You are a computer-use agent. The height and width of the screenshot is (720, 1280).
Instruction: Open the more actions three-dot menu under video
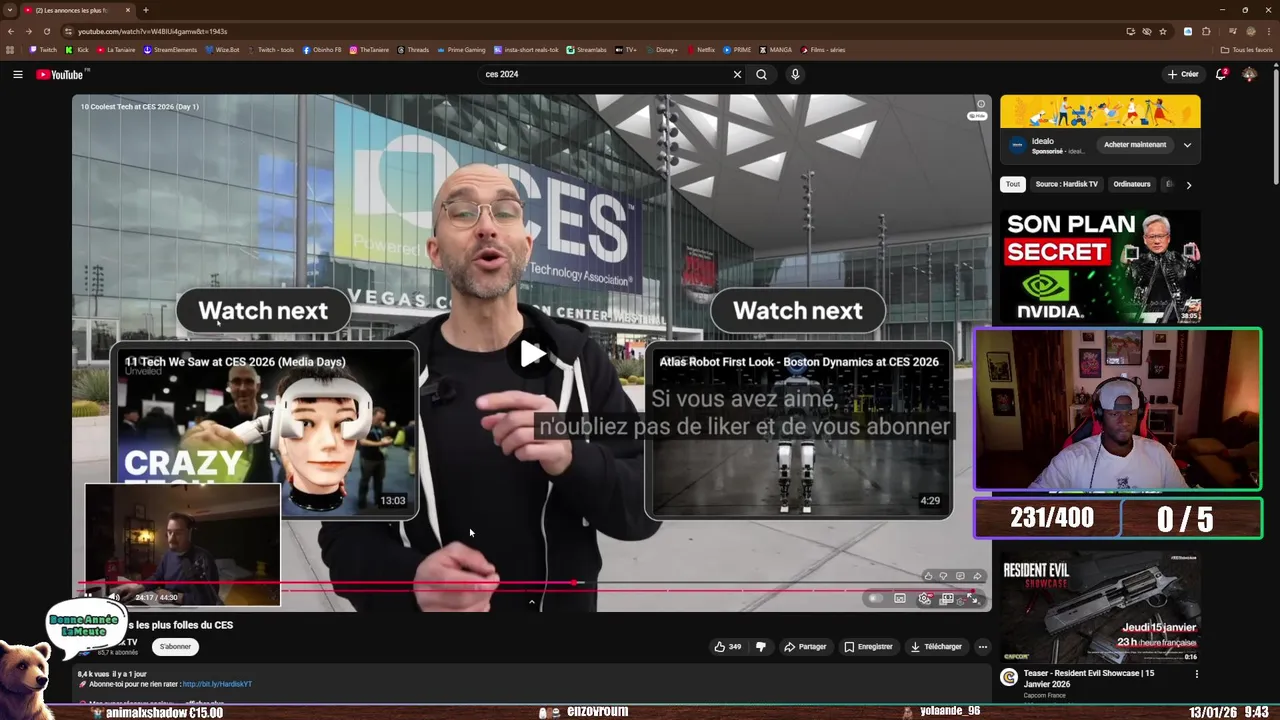pyautogui.click(x=982, y=647)
